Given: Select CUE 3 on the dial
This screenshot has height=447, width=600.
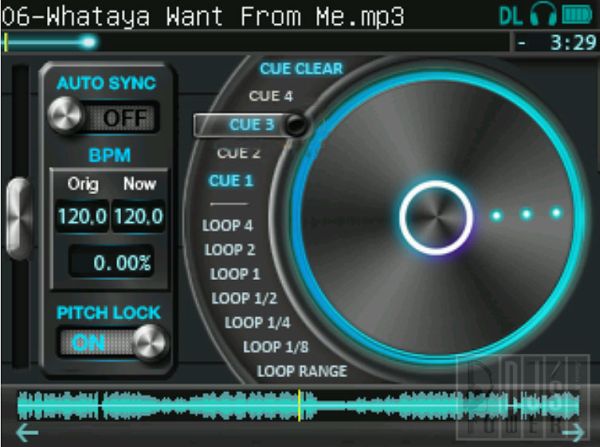Looking at the screenshot, I should (x=252, y=125).
